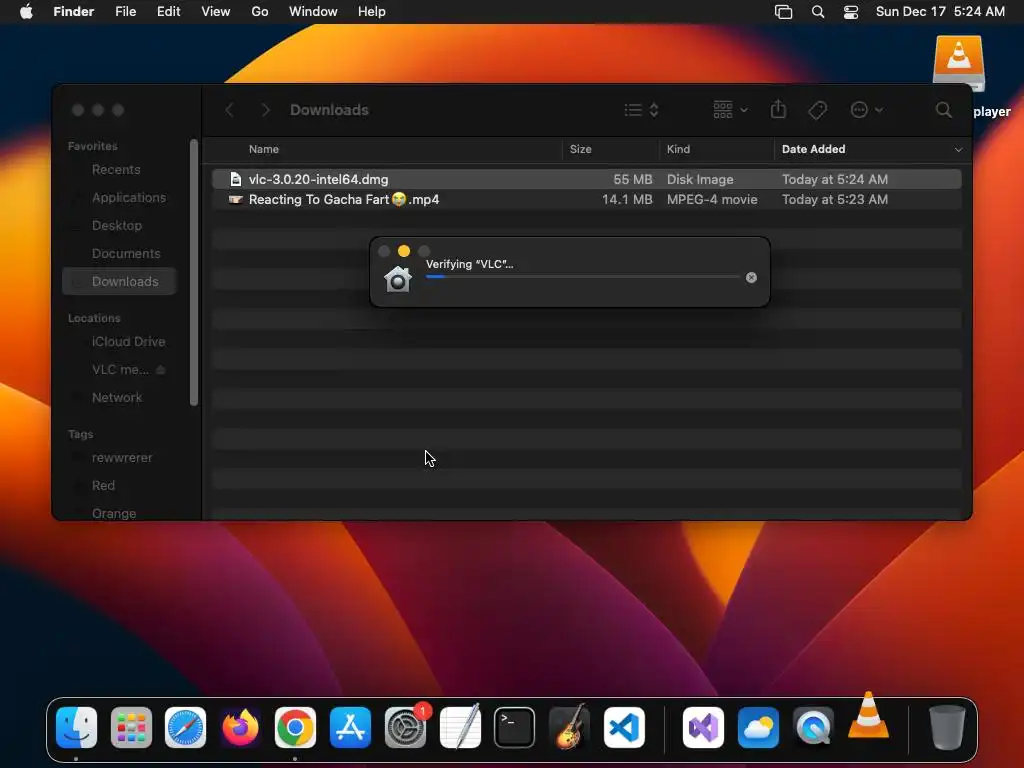Open the Window menu
1024x768 pixels.
[313, 12]
